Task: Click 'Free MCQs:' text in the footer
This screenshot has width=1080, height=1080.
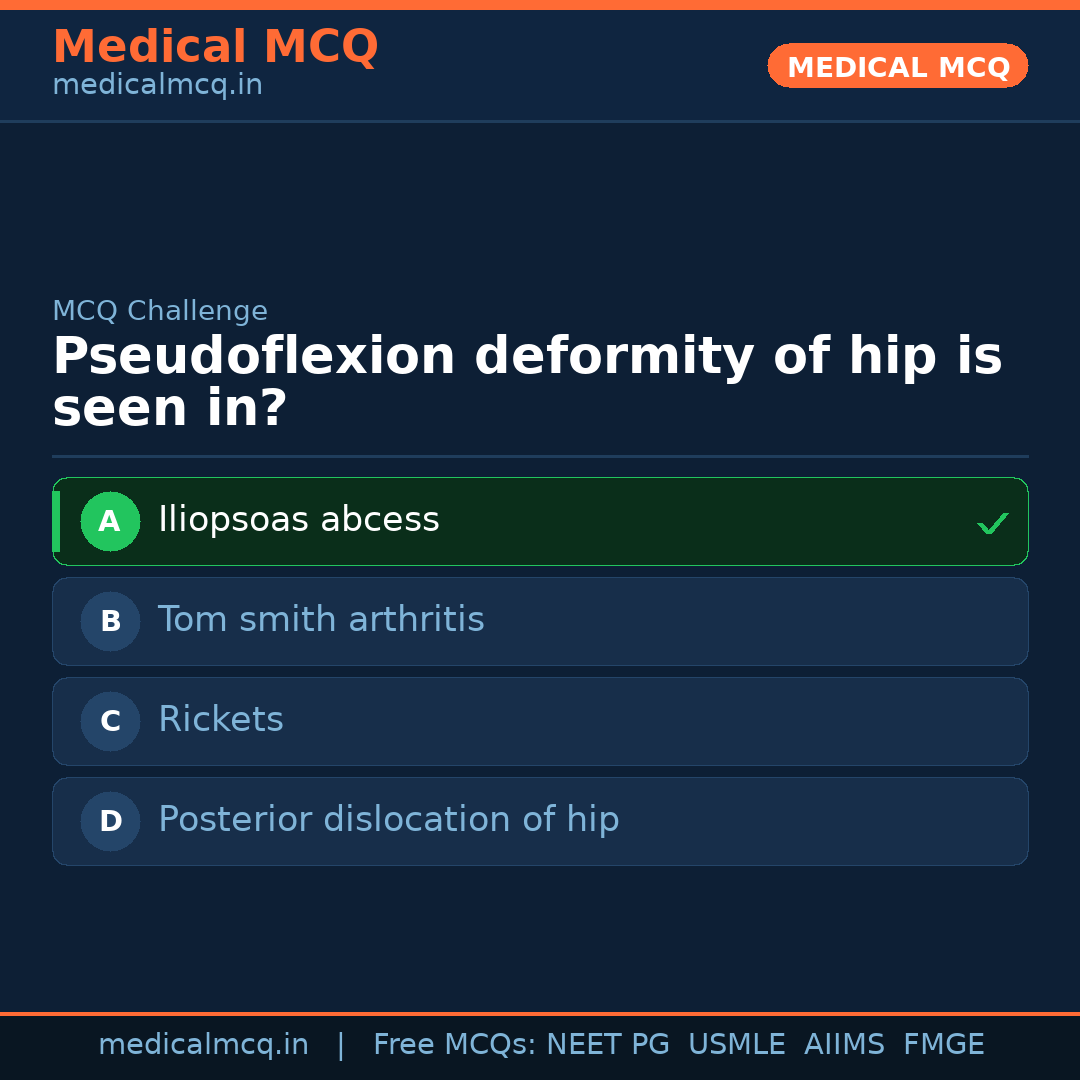Action: (454, 1045)
